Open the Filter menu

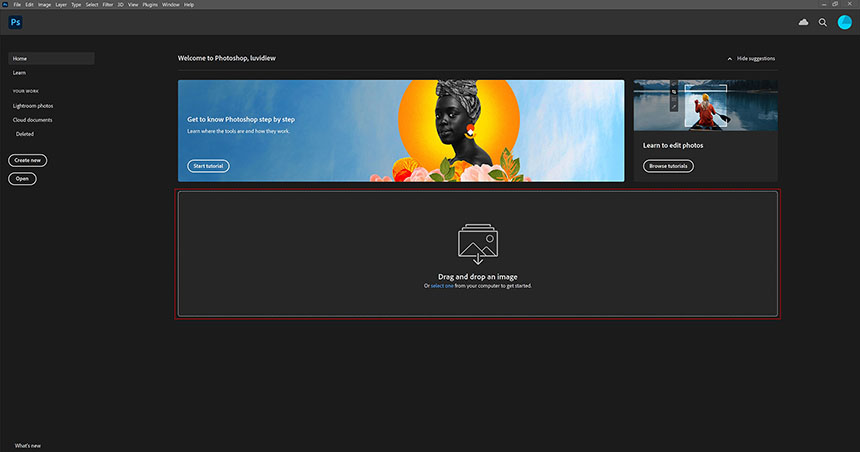(x=108, y=4)
